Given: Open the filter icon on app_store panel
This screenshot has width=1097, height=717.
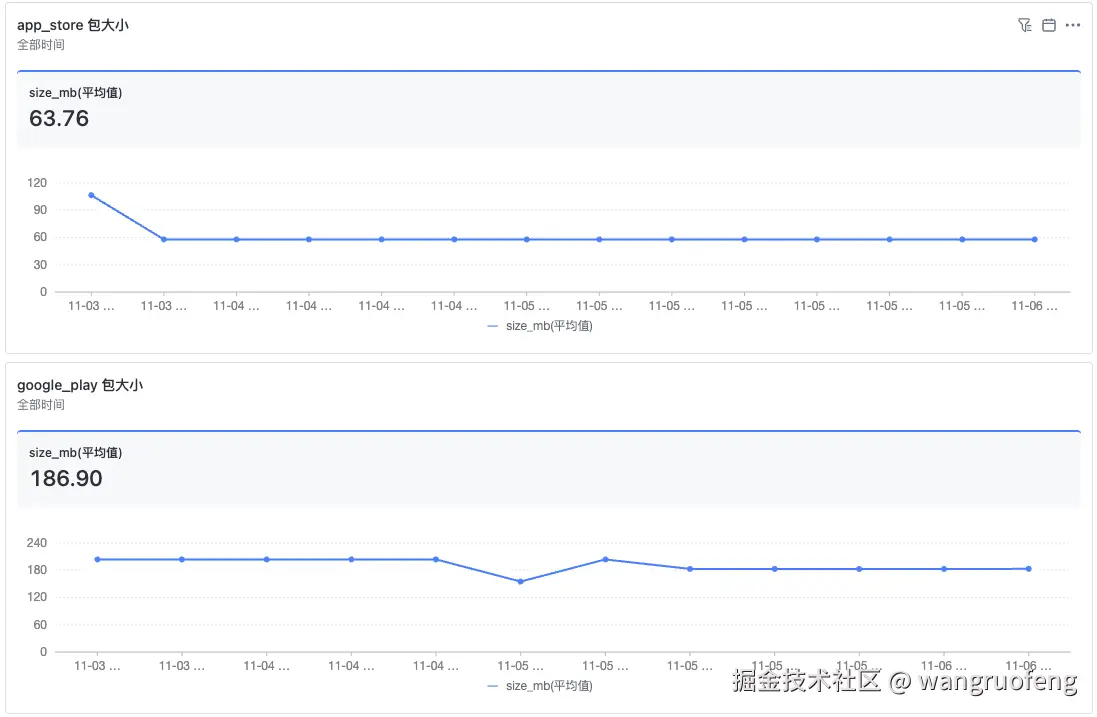Looking at the screenshot, I should pyautogui.click(x=1025, y=25).
